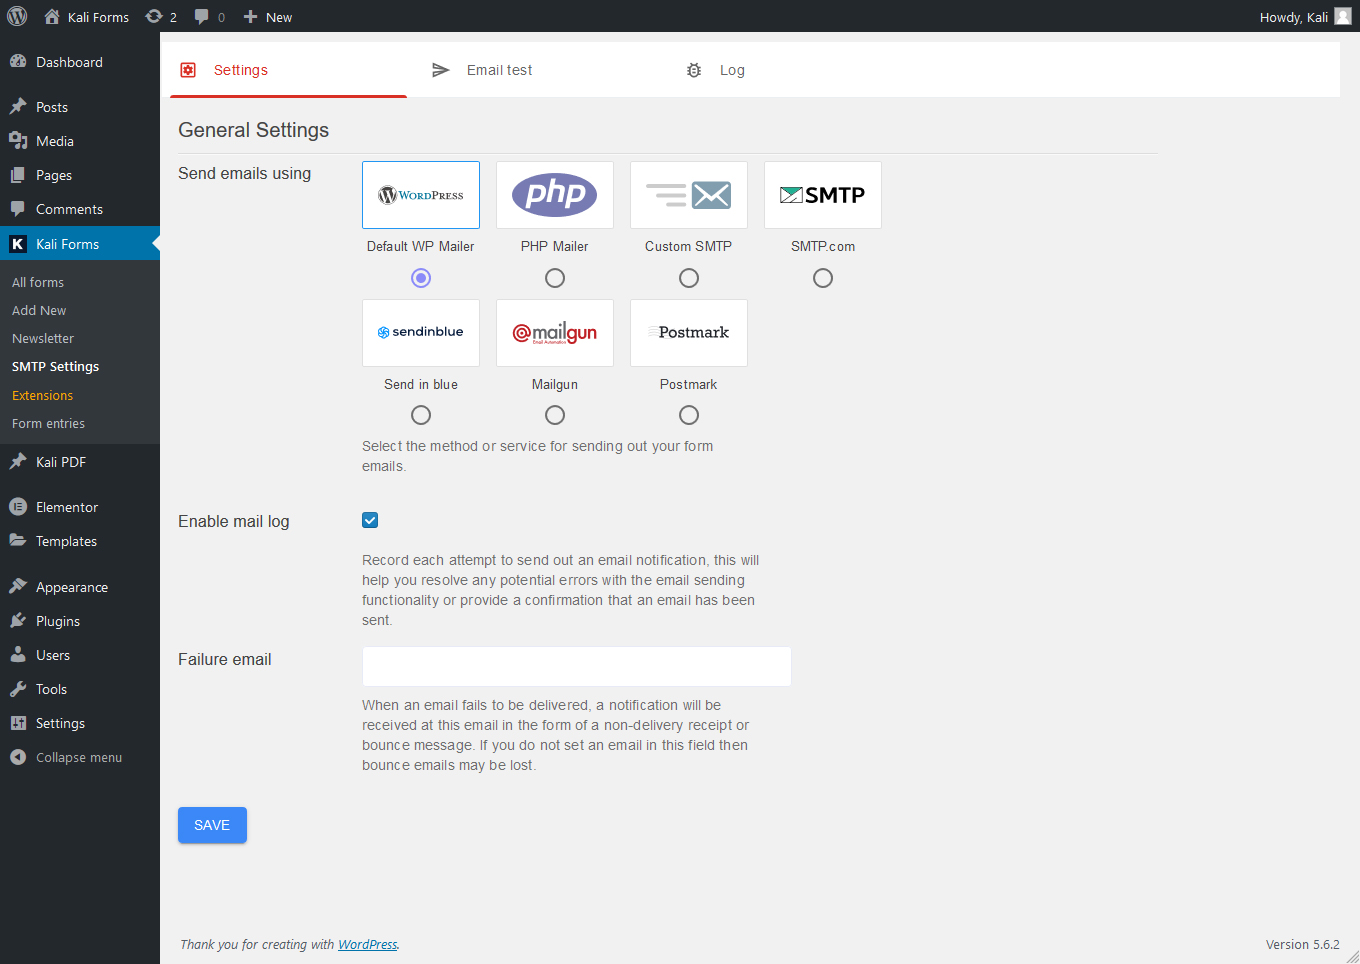Open All forms submenu item
Viewport: 1360px width, 964px height.
38,282
